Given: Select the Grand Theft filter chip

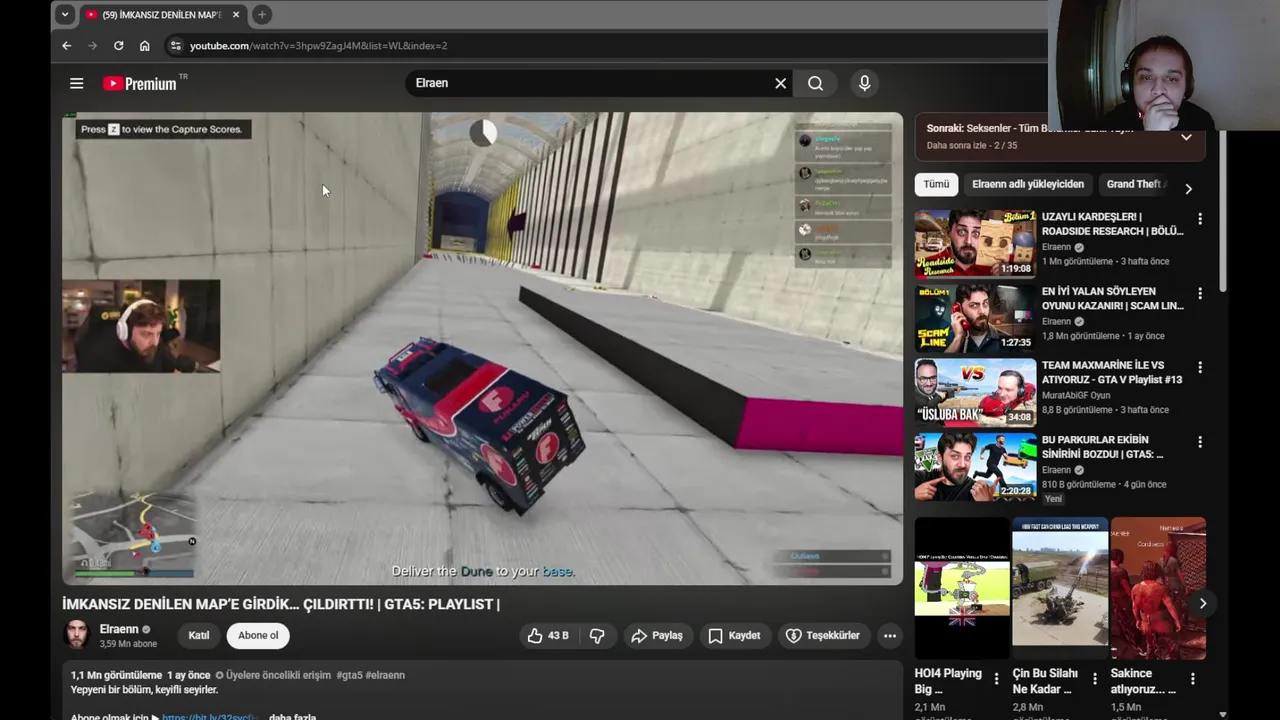Looking at the screenshot, I should 1134,184.
